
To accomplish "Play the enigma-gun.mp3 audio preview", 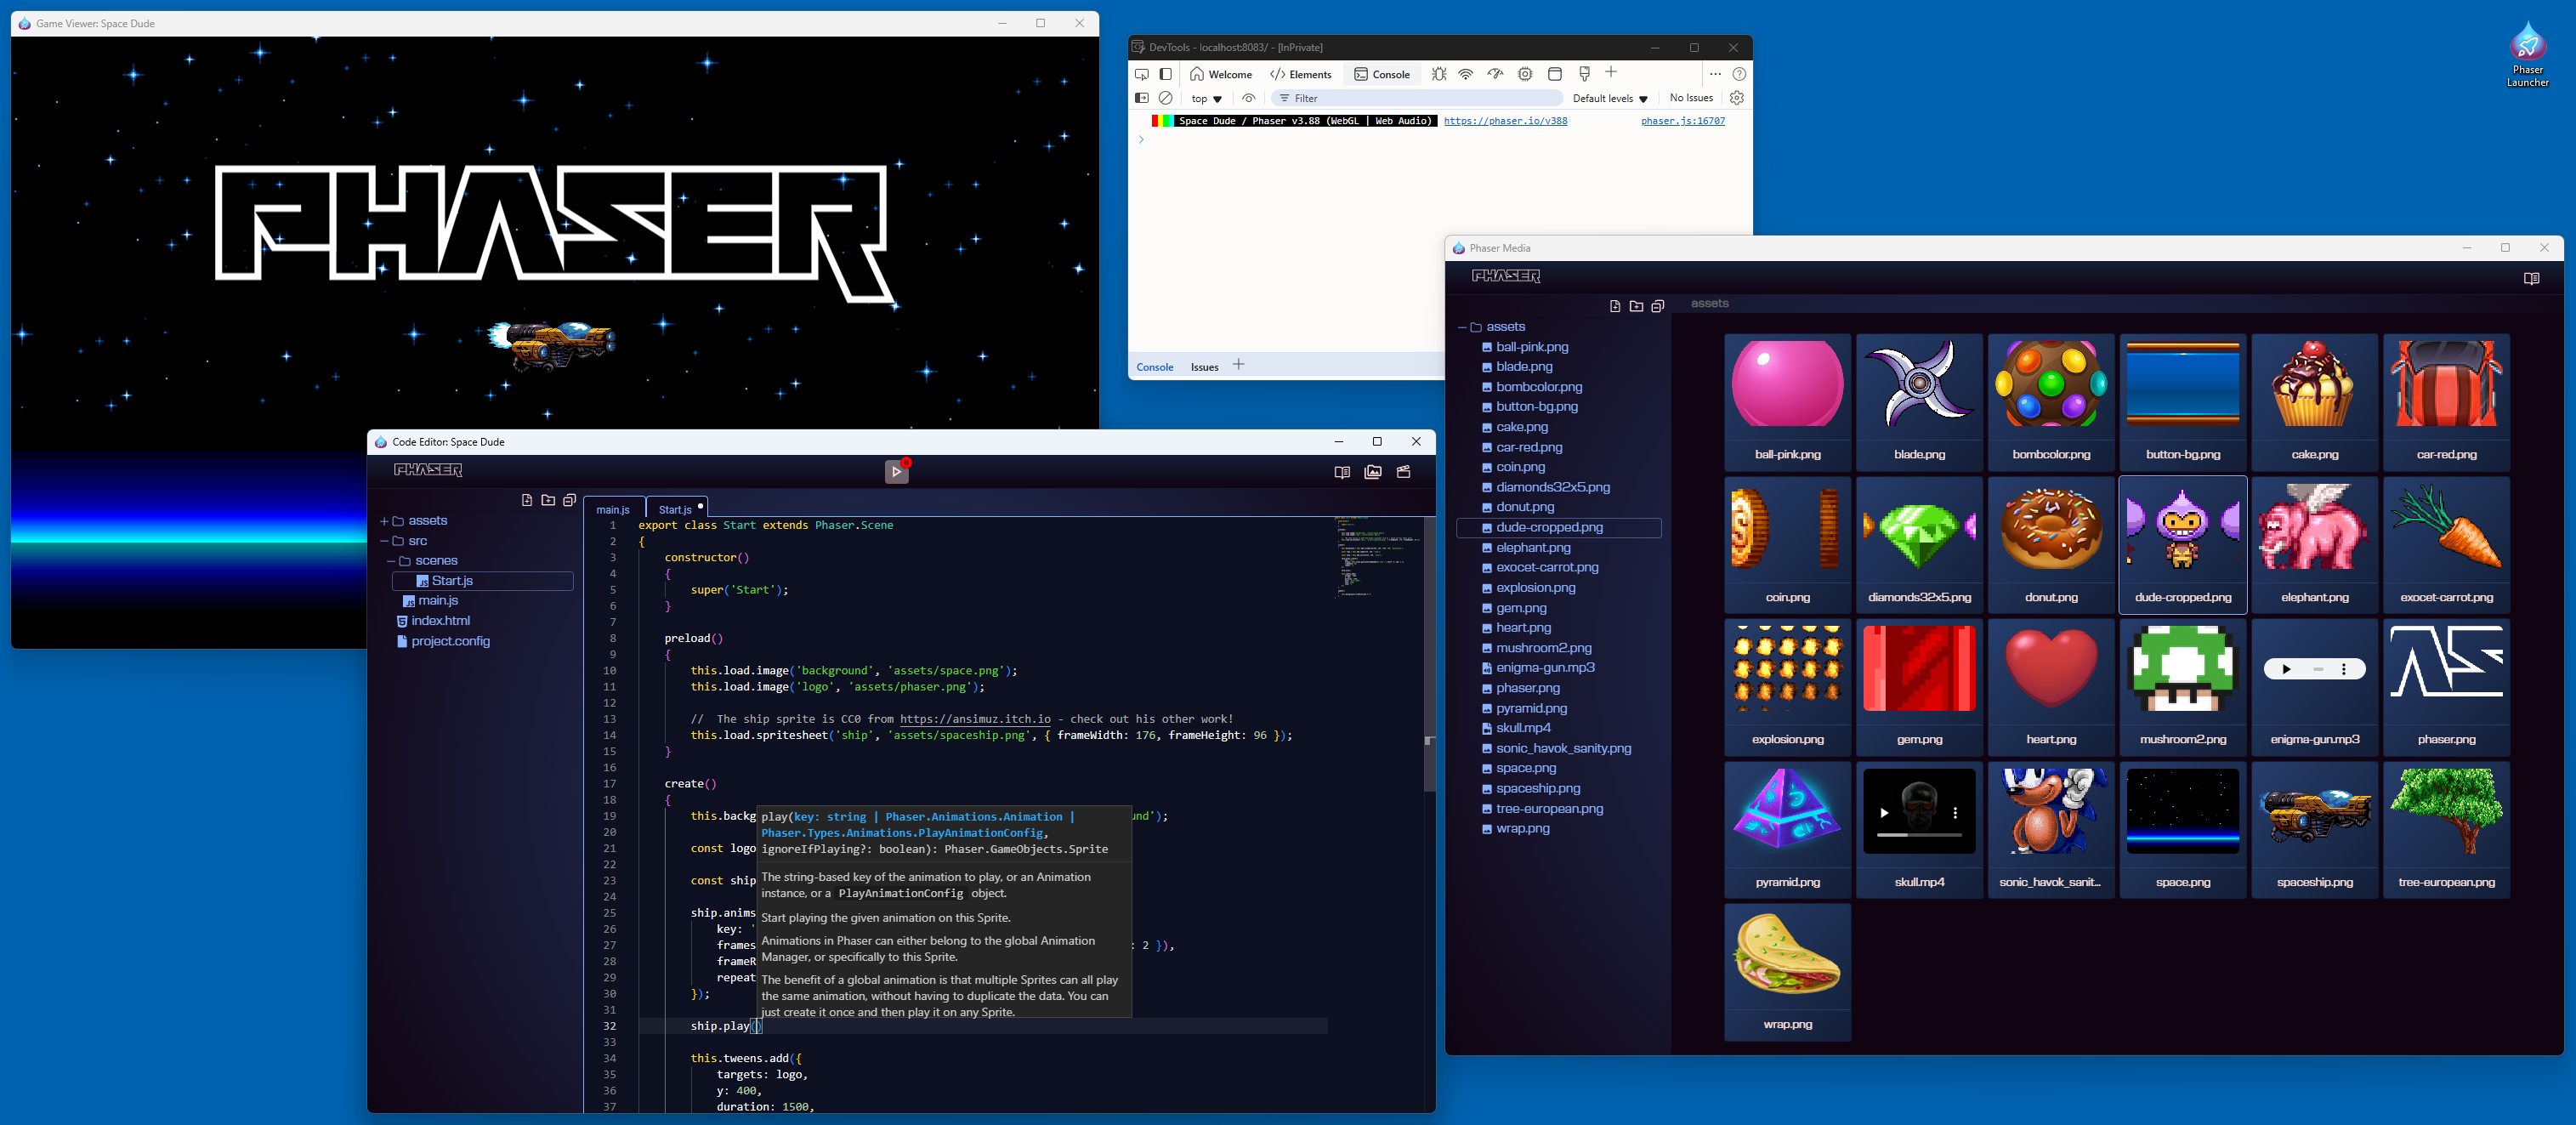I will pyautogui.click(x=2285, y=669).
